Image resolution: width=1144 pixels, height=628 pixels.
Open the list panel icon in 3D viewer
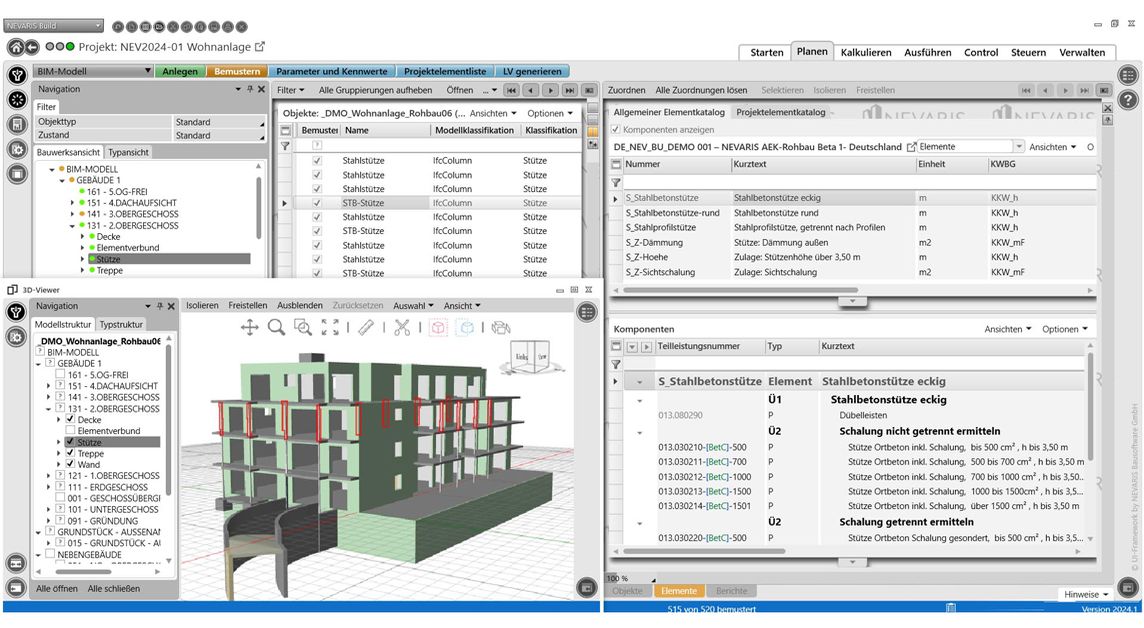(587, 312)
